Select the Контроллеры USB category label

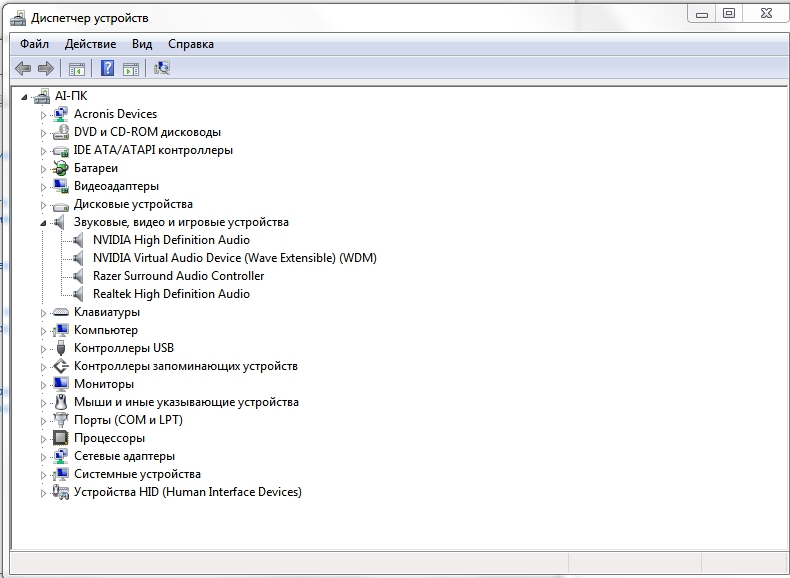[123, 348]
